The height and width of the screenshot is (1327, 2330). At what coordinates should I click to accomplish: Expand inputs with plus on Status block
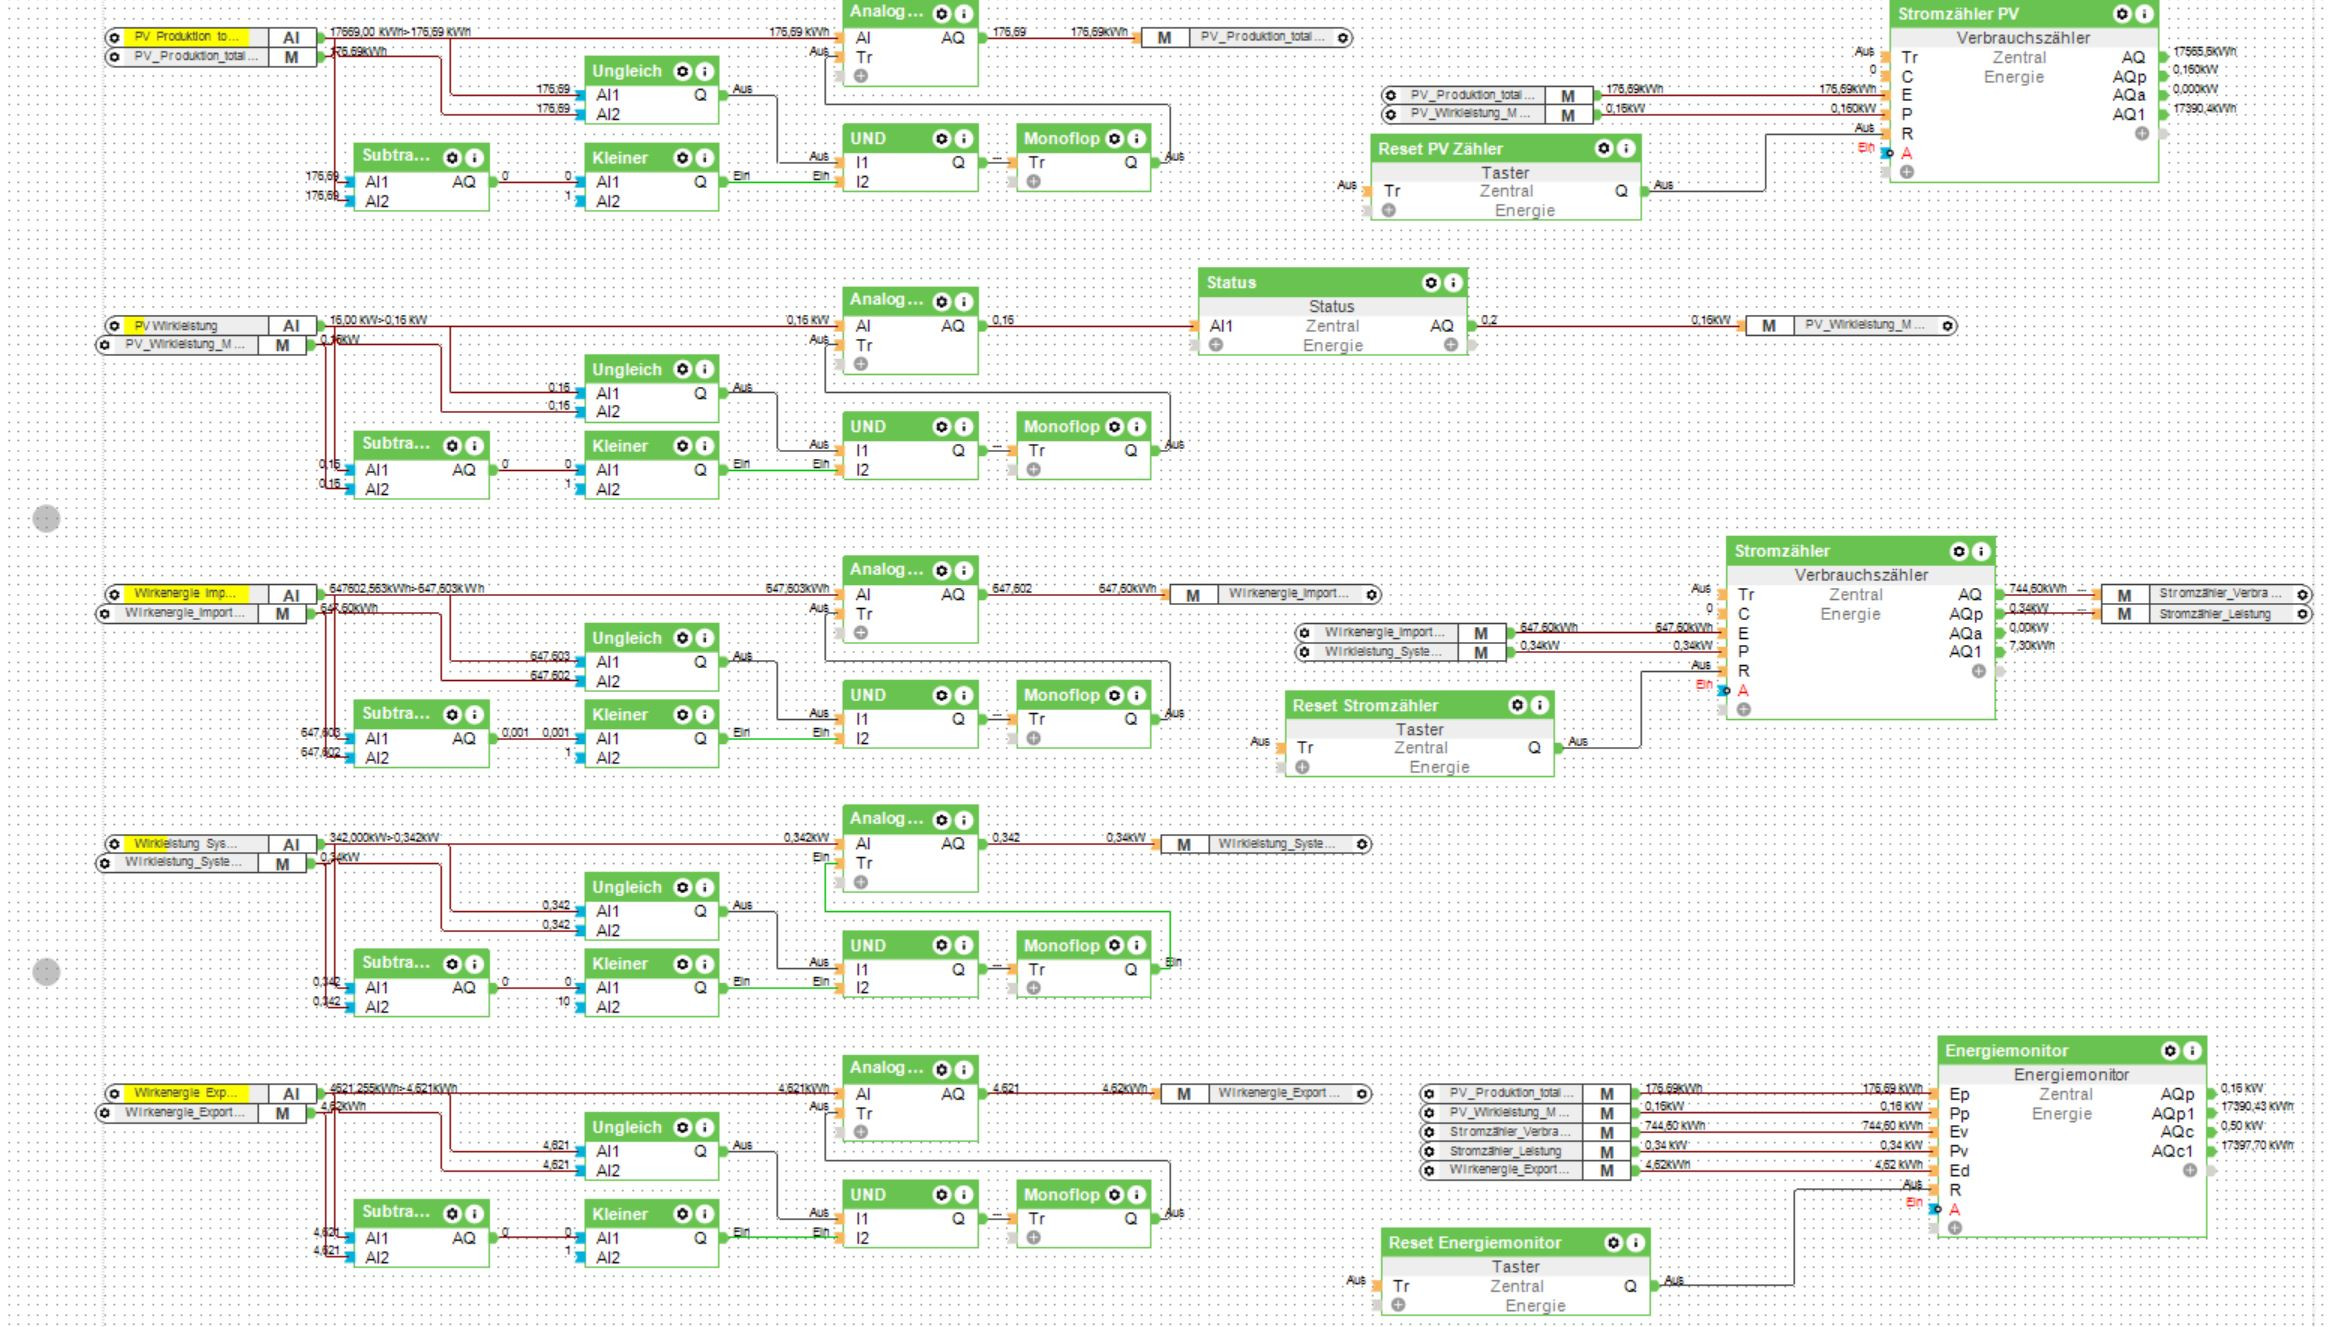[1216, 345]
